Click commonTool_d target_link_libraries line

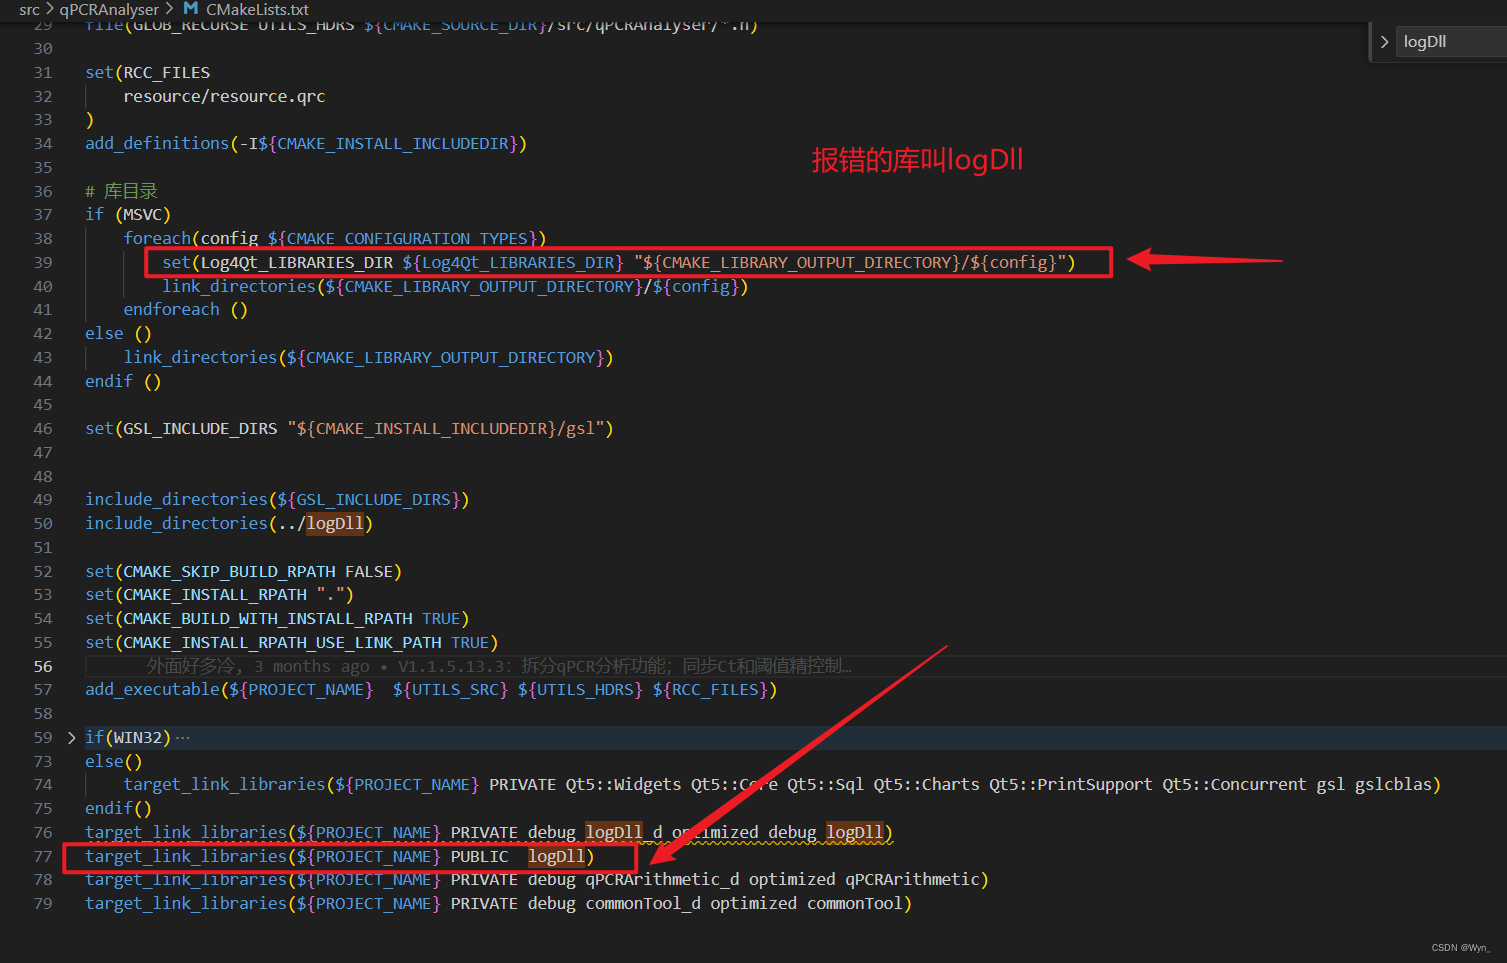pyautogui.click(x=499, y=903)
